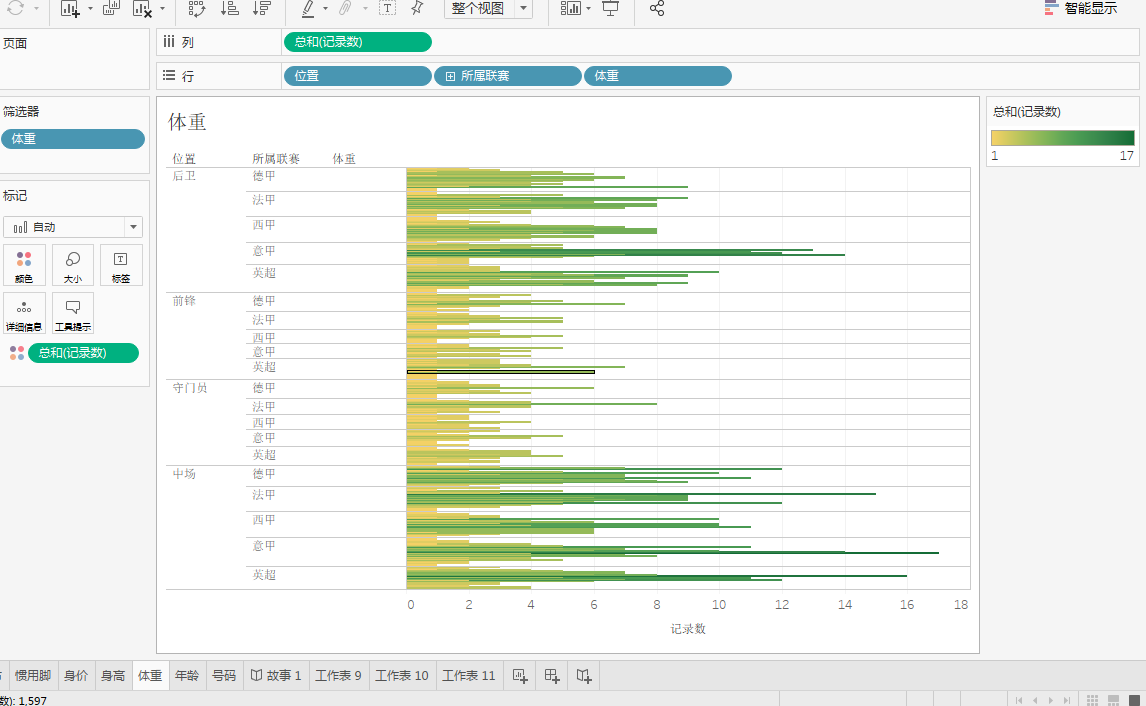Click the 守门员 row label
Screen dimensions: 1146x706
190,388
